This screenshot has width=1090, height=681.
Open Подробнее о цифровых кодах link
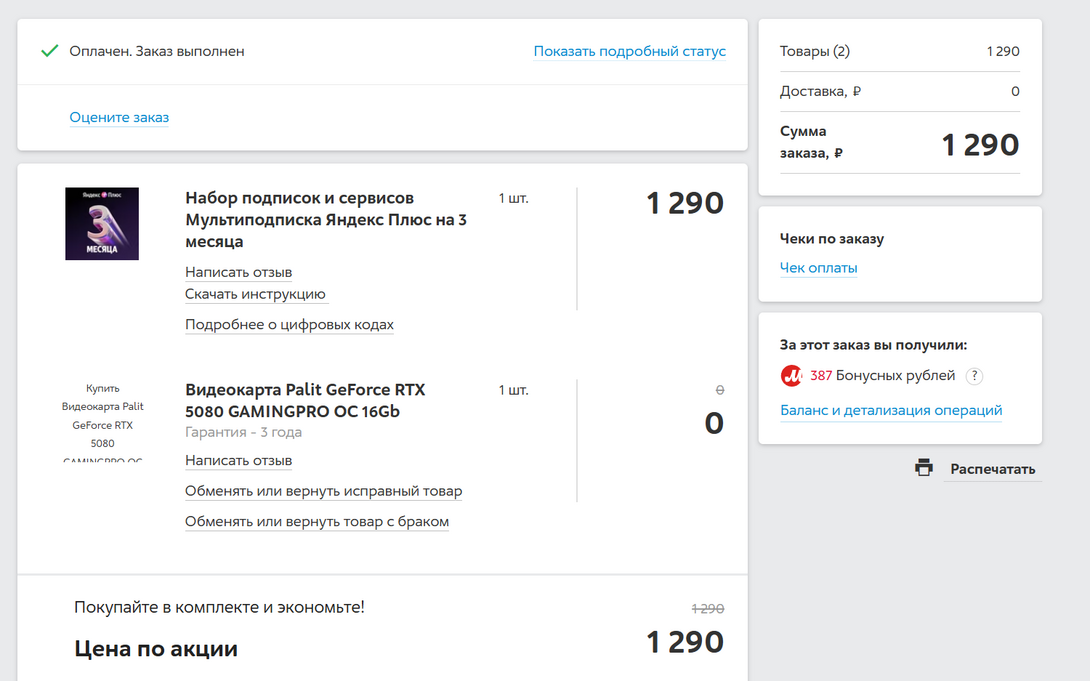point(289,325)
